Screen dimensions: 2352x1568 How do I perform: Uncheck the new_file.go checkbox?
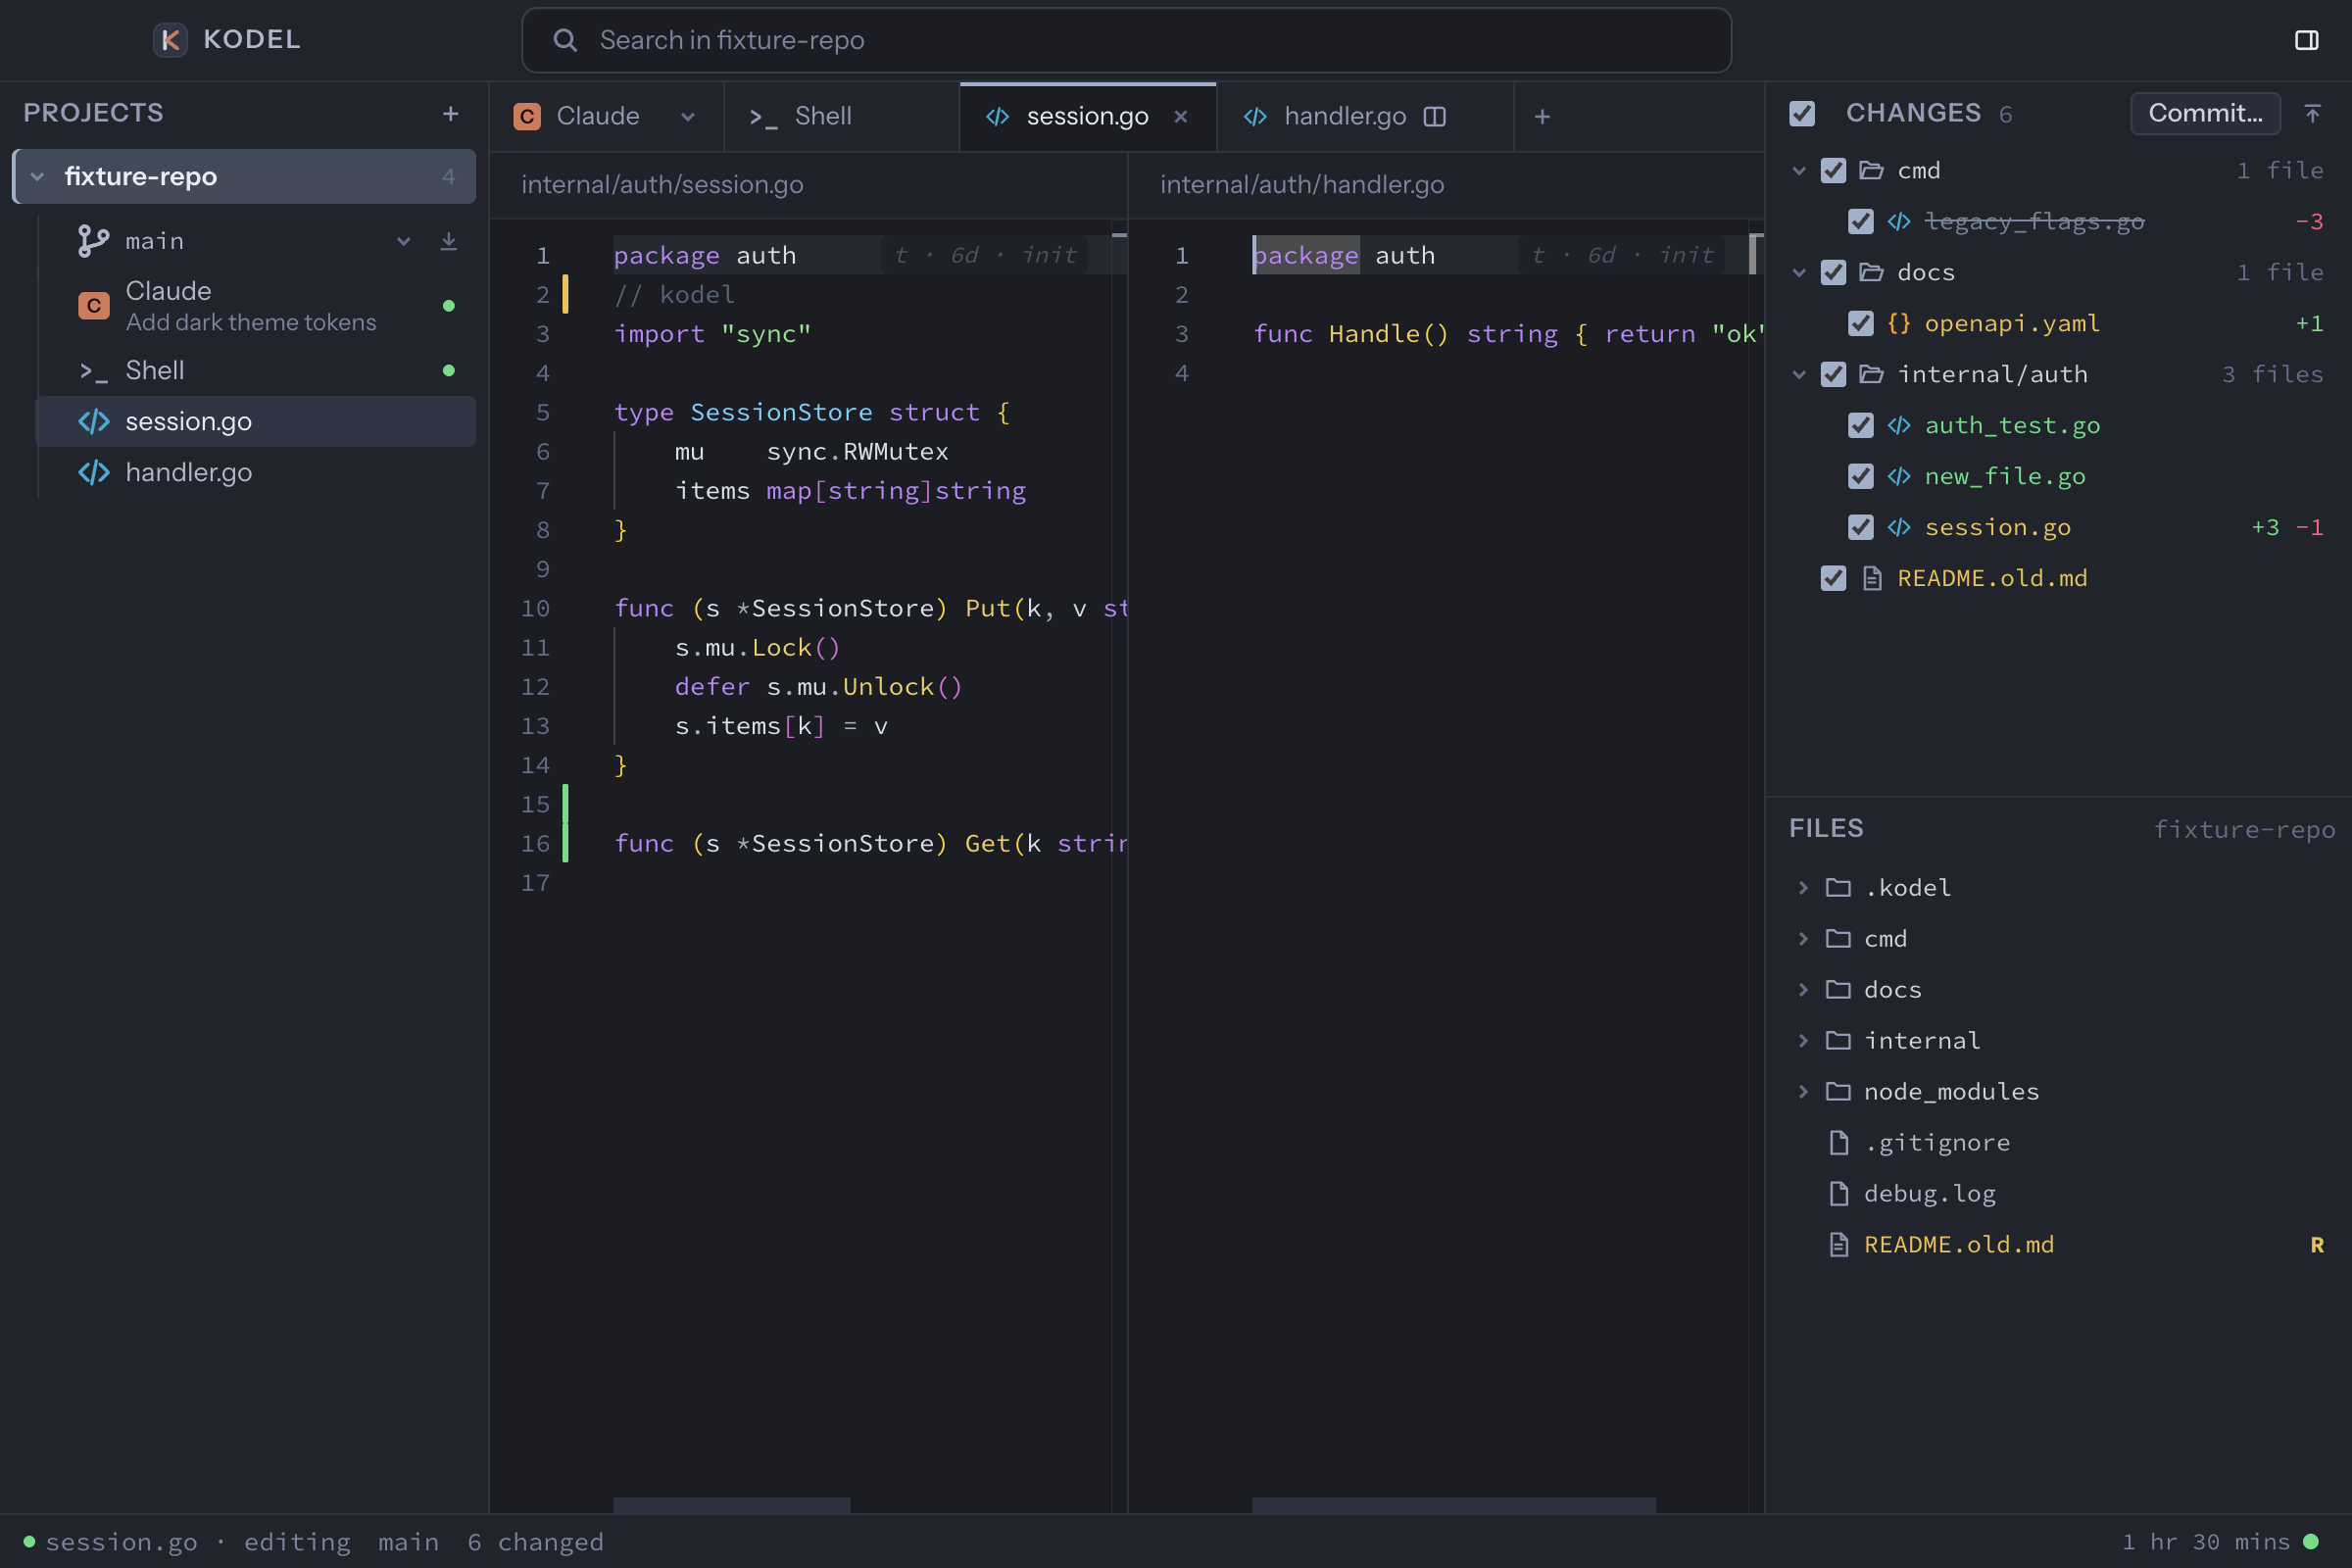point(1860,477)
